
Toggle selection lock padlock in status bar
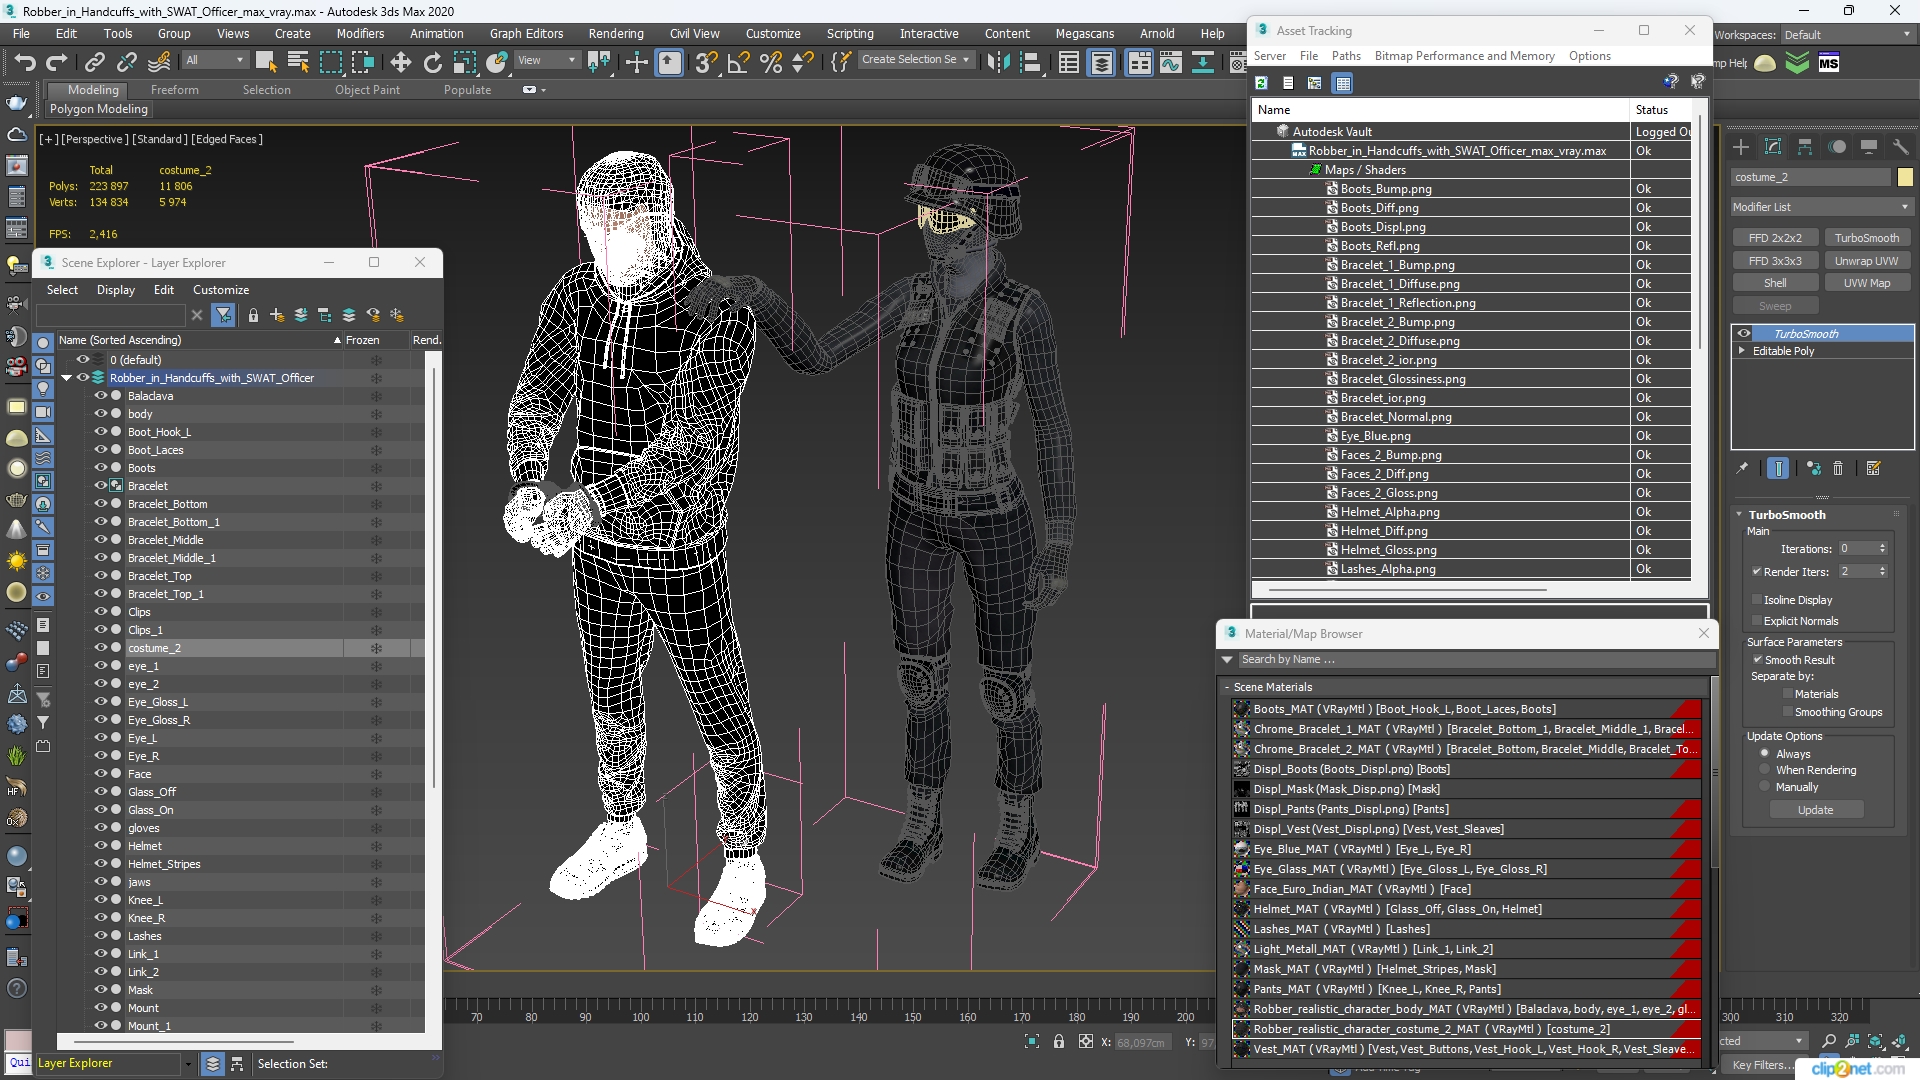(x=1059, y=1042)
